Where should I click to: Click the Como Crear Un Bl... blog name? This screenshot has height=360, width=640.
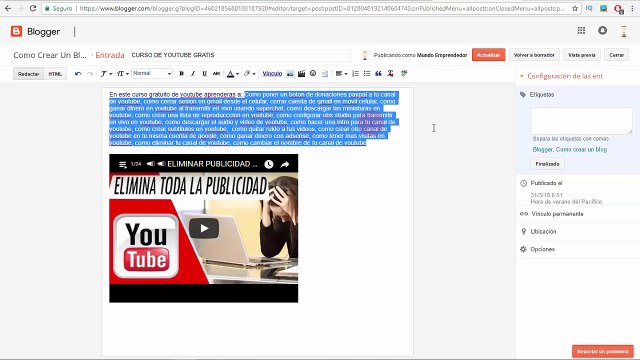coord(50,55)
